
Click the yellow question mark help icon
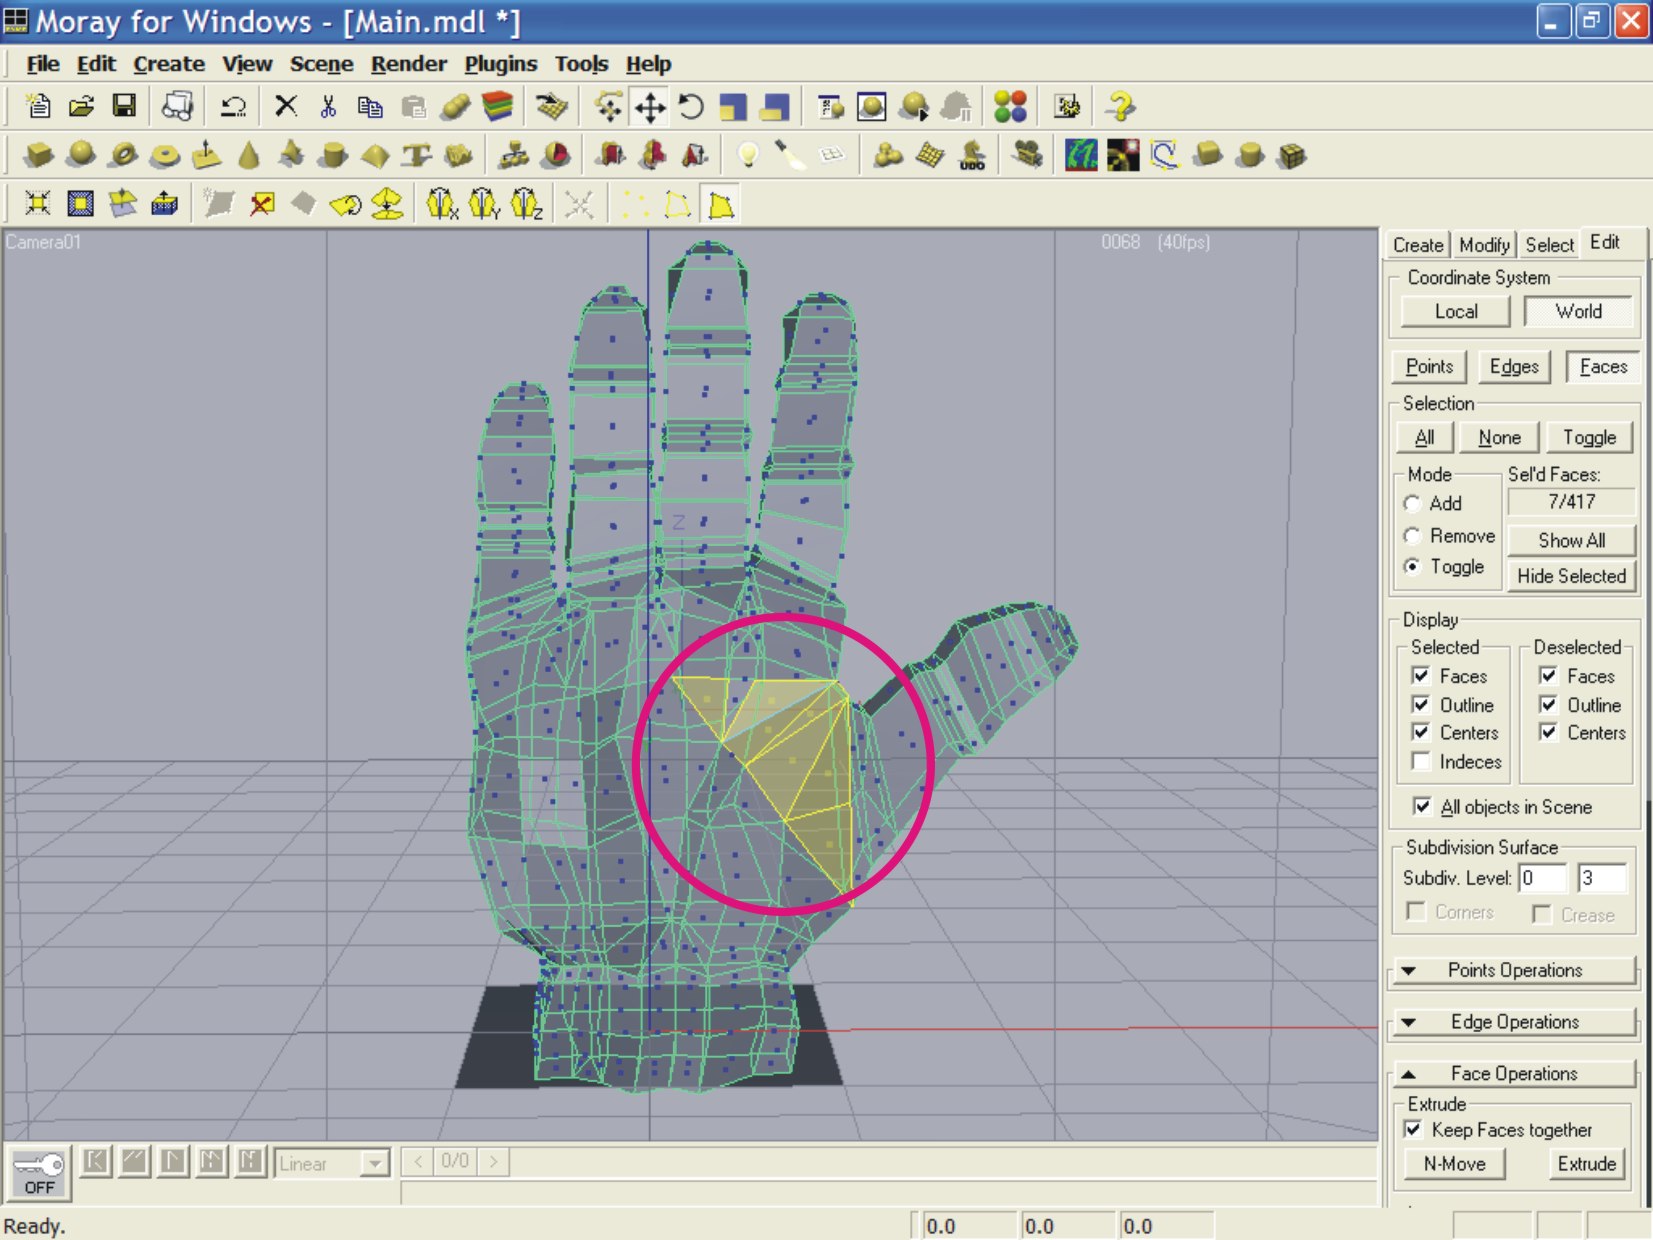click(x=1121, y=106)
